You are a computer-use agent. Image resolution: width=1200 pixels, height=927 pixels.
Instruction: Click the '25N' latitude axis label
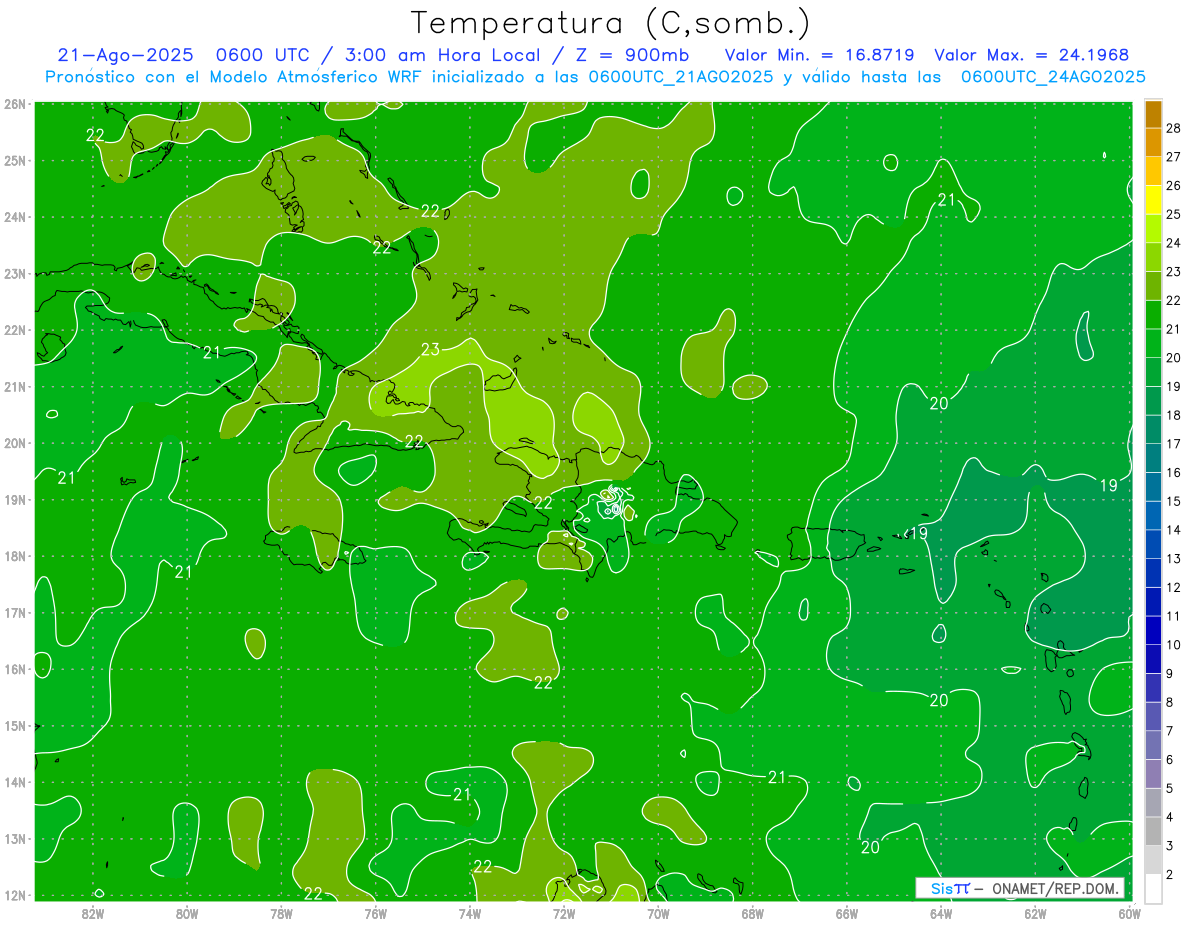[15, 160]
